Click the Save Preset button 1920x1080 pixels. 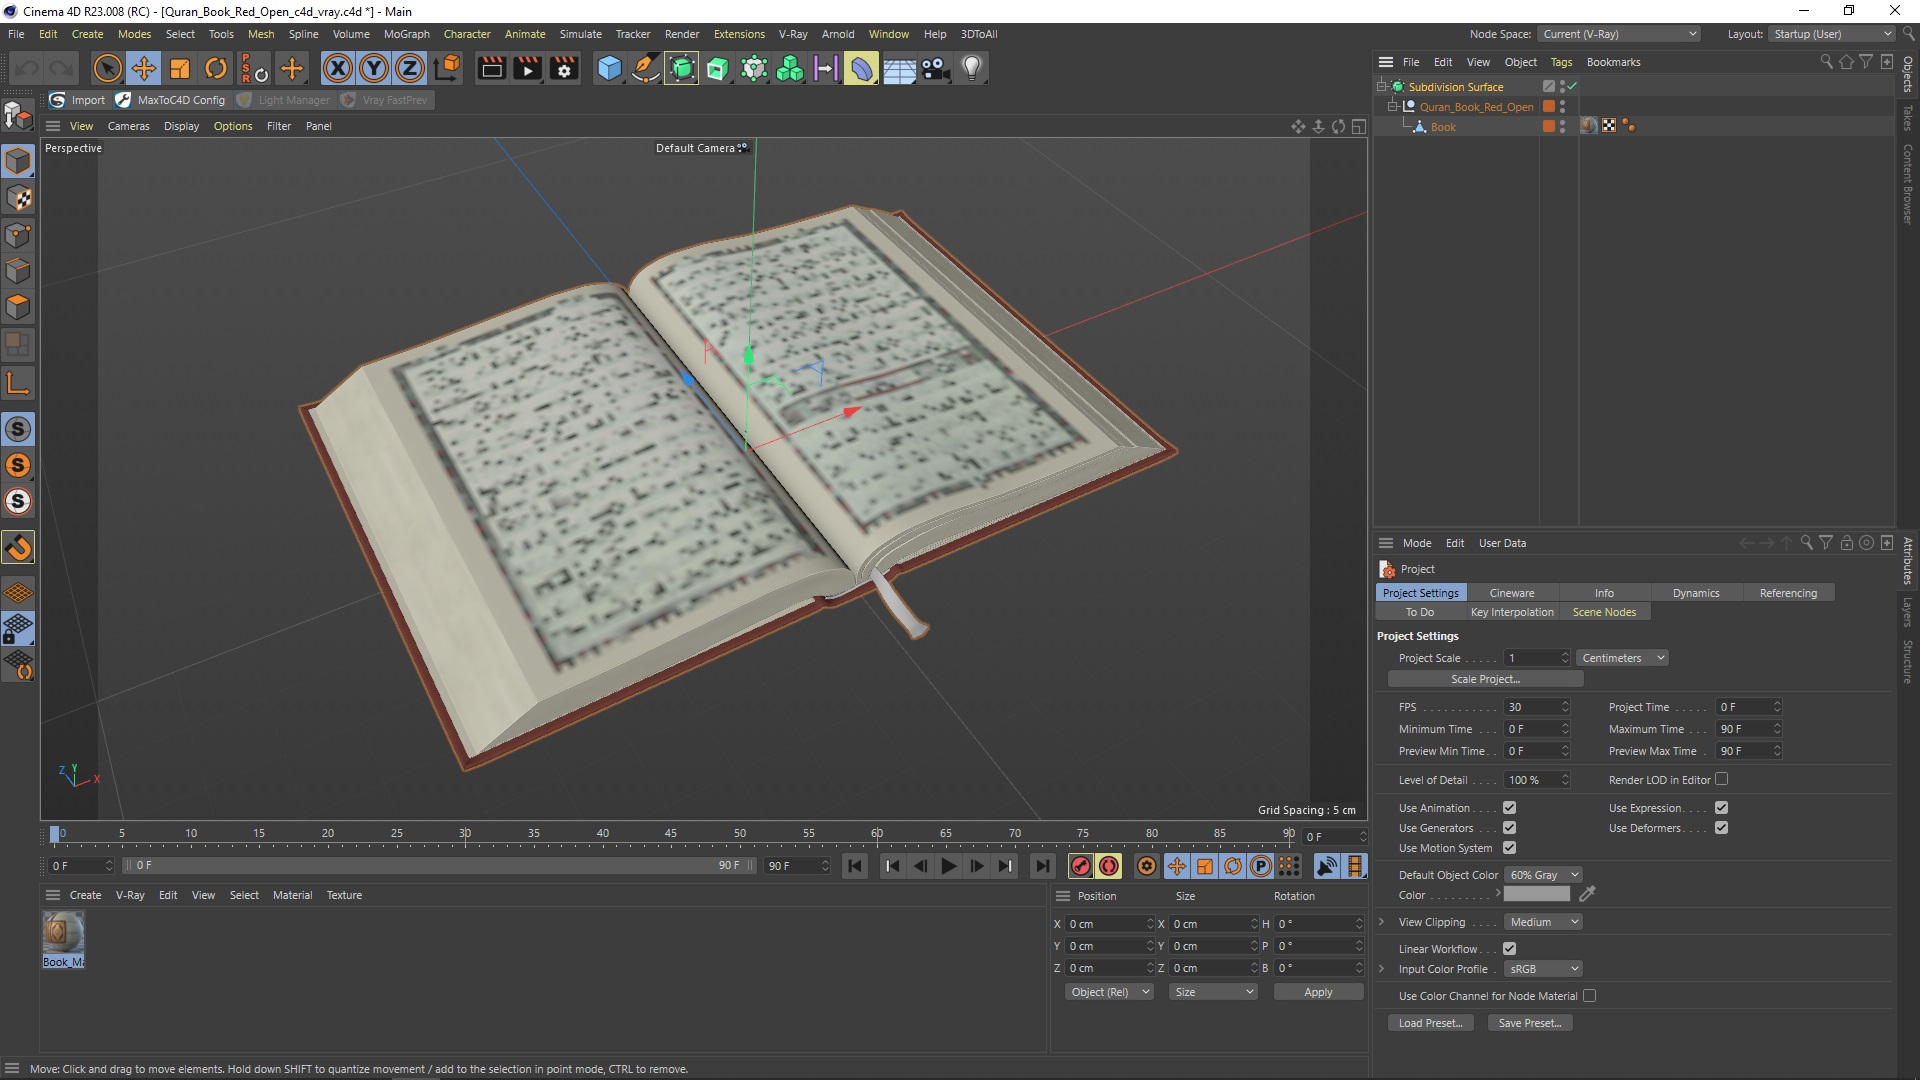click(1530, 1022)
